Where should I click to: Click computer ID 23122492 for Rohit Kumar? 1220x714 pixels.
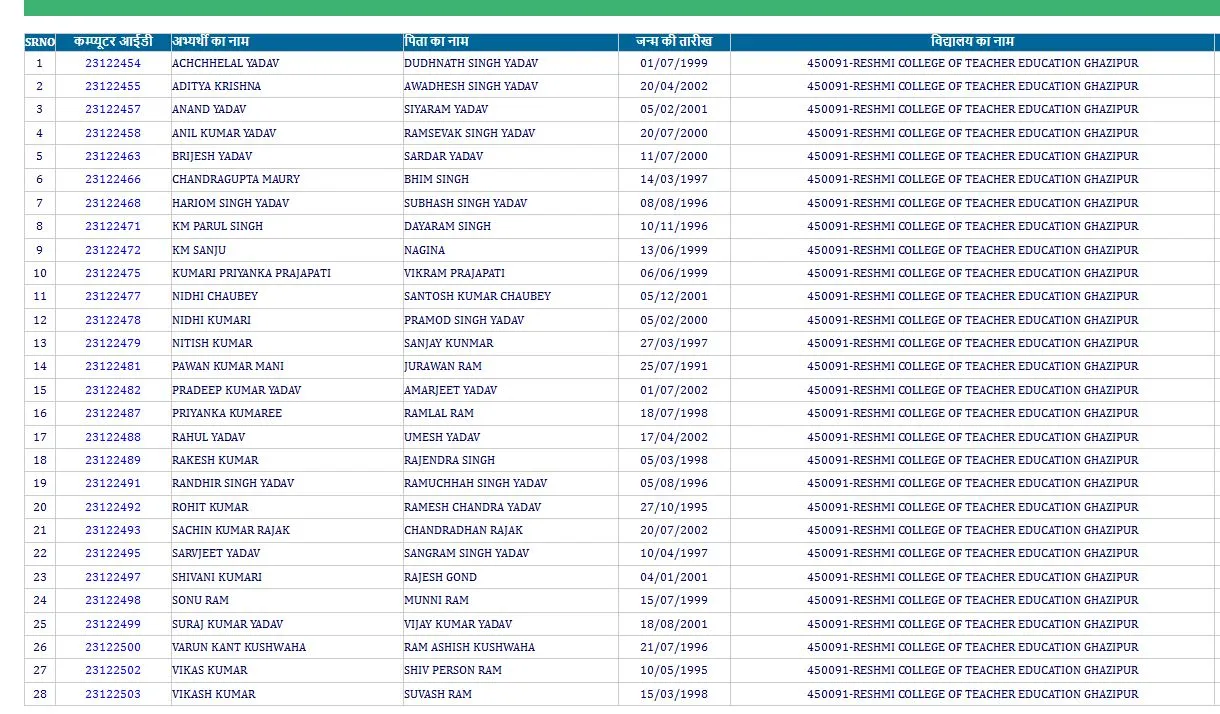pyautogui.click(x=113, y=507)
